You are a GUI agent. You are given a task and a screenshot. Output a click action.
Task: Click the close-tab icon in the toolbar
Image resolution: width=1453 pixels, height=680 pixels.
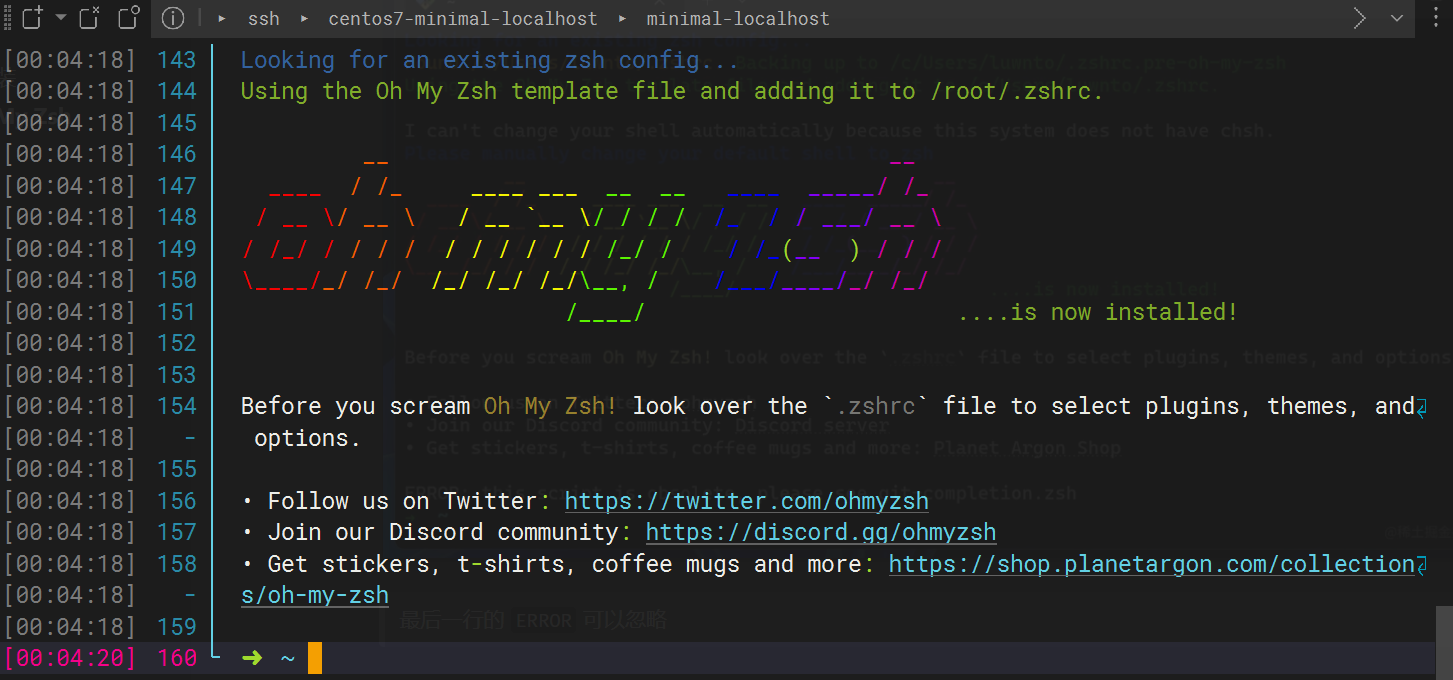click(x=89, y=17)
